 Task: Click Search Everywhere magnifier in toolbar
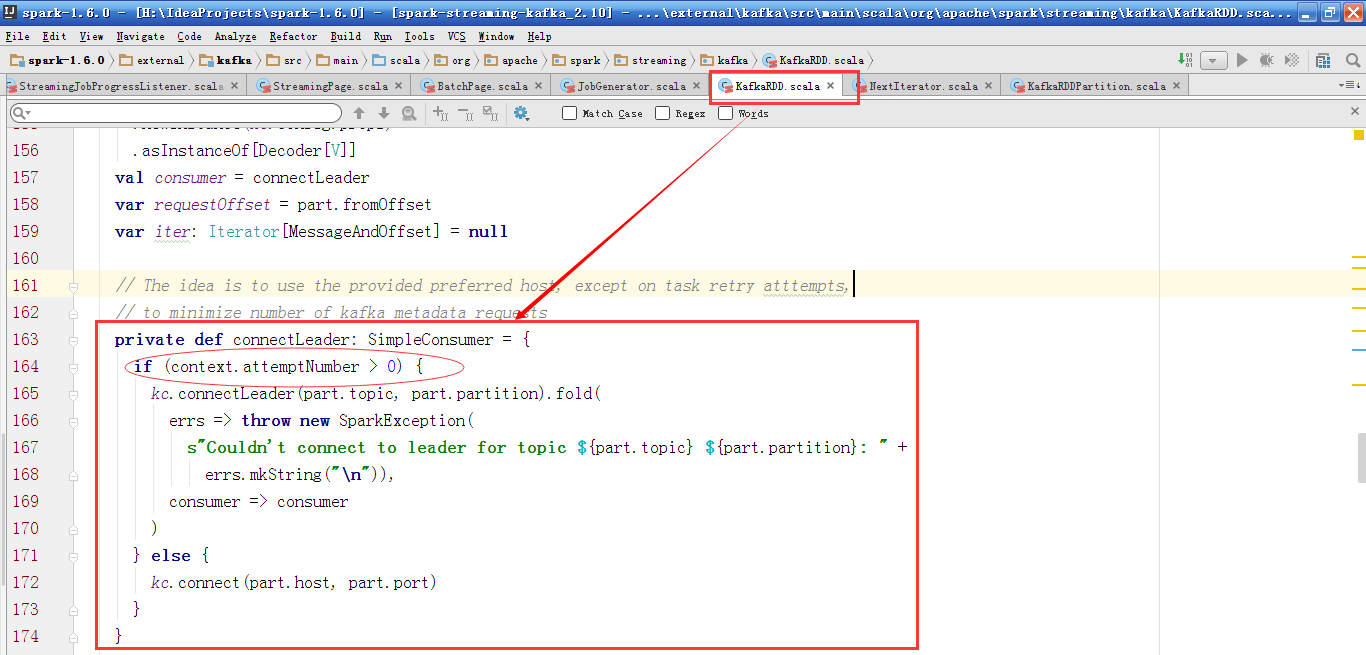(x=1351, y=60)
